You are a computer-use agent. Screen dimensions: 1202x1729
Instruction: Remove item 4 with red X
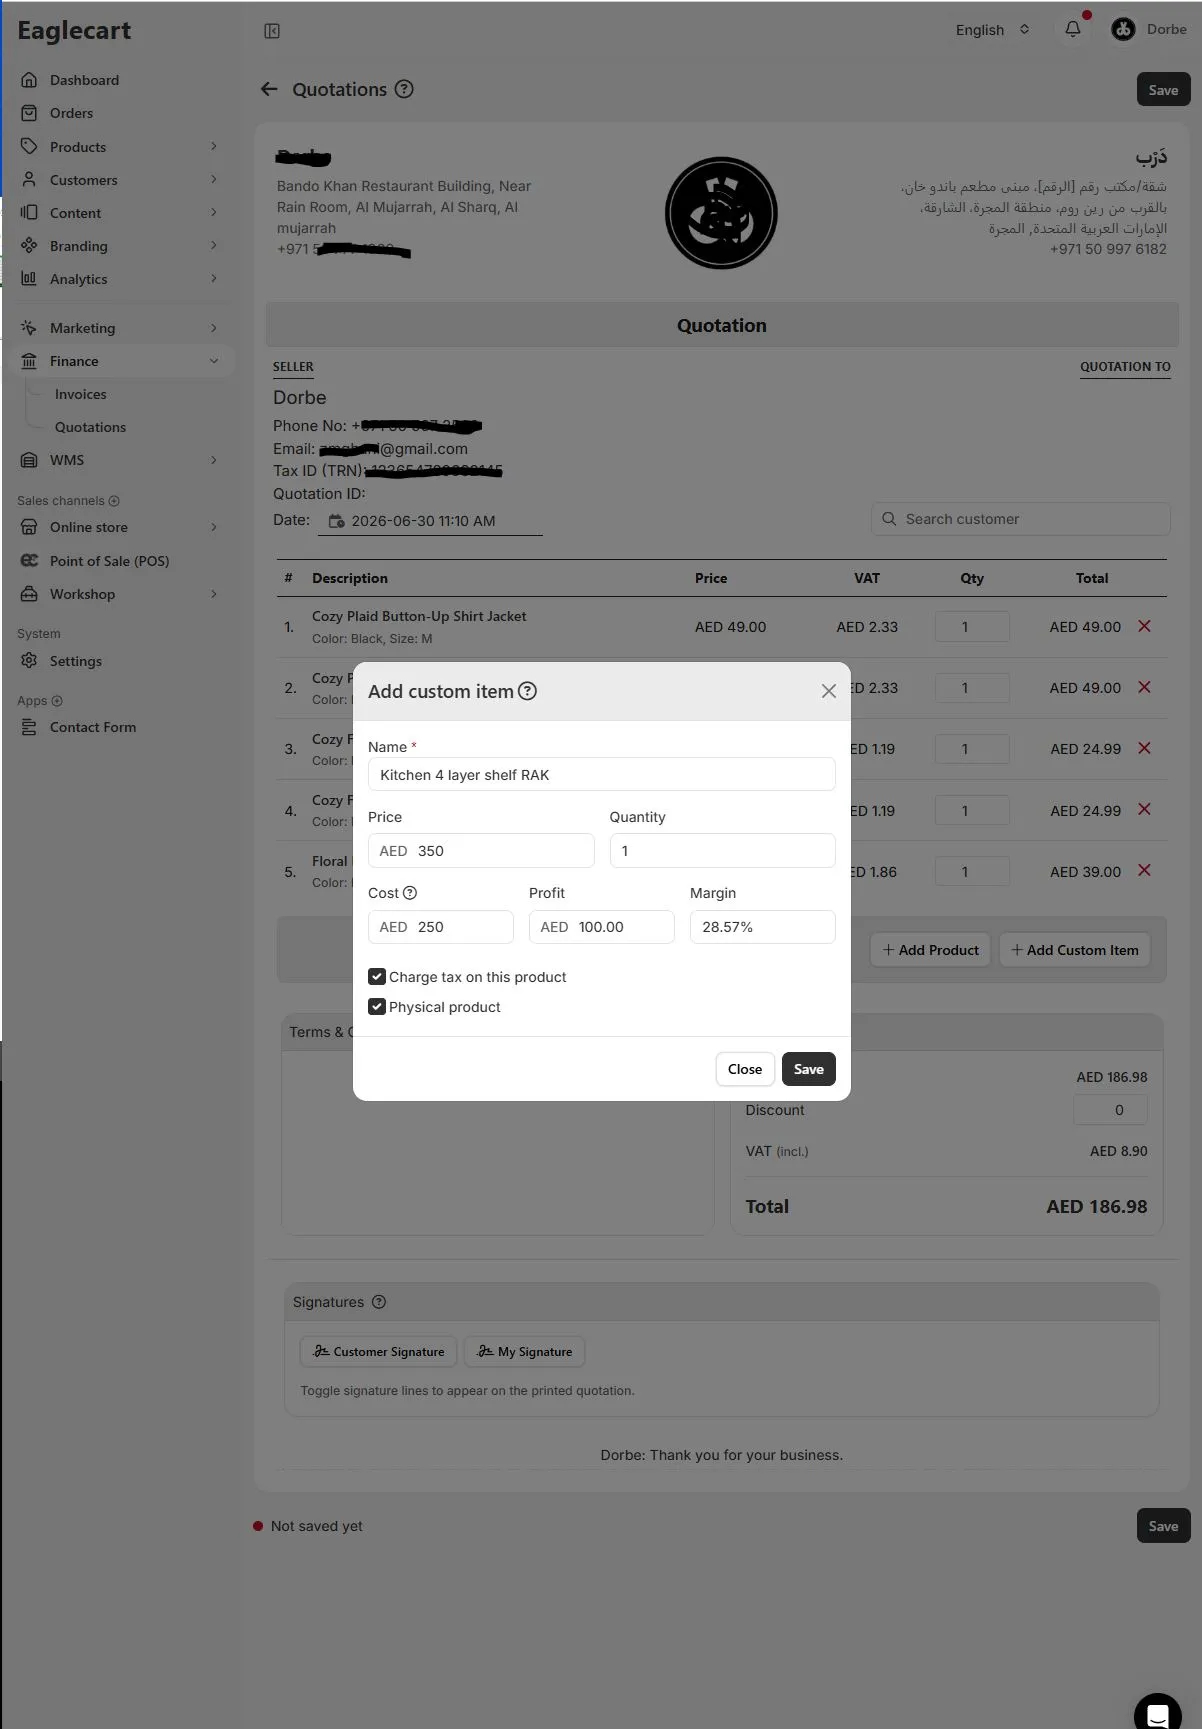1144,809
